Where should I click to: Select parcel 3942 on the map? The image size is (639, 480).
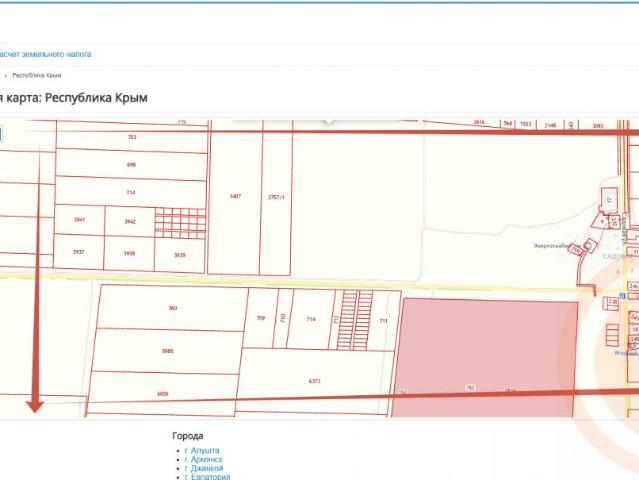click(x=130, y=222)
